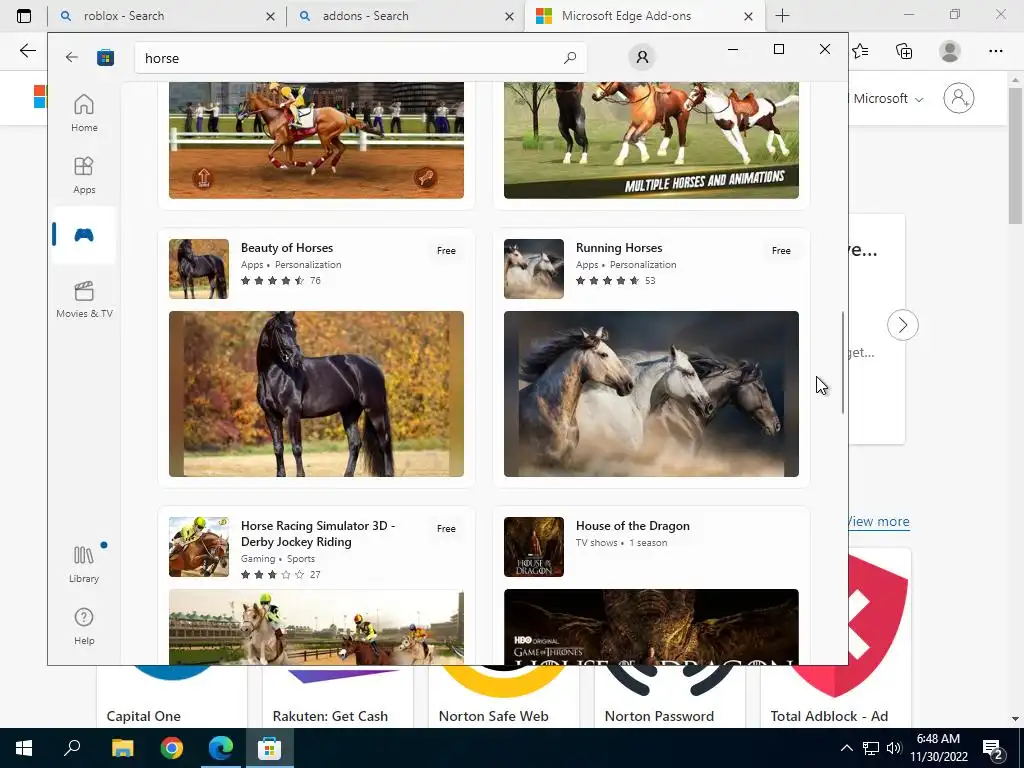The height and width of the screenshot is (768, 1024).
Task: Open View more link on Add-ons page
Action: pos(878,521)
